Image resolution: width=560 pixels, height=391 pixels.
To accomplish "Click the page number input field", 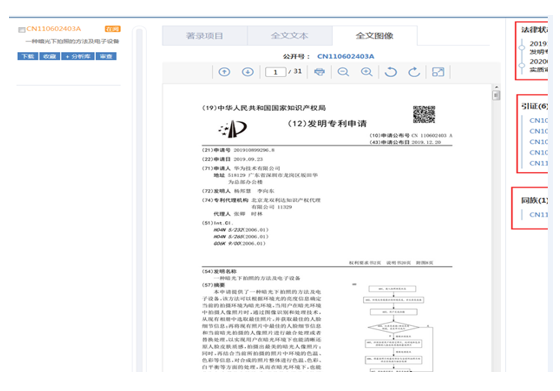I will 275,72.
